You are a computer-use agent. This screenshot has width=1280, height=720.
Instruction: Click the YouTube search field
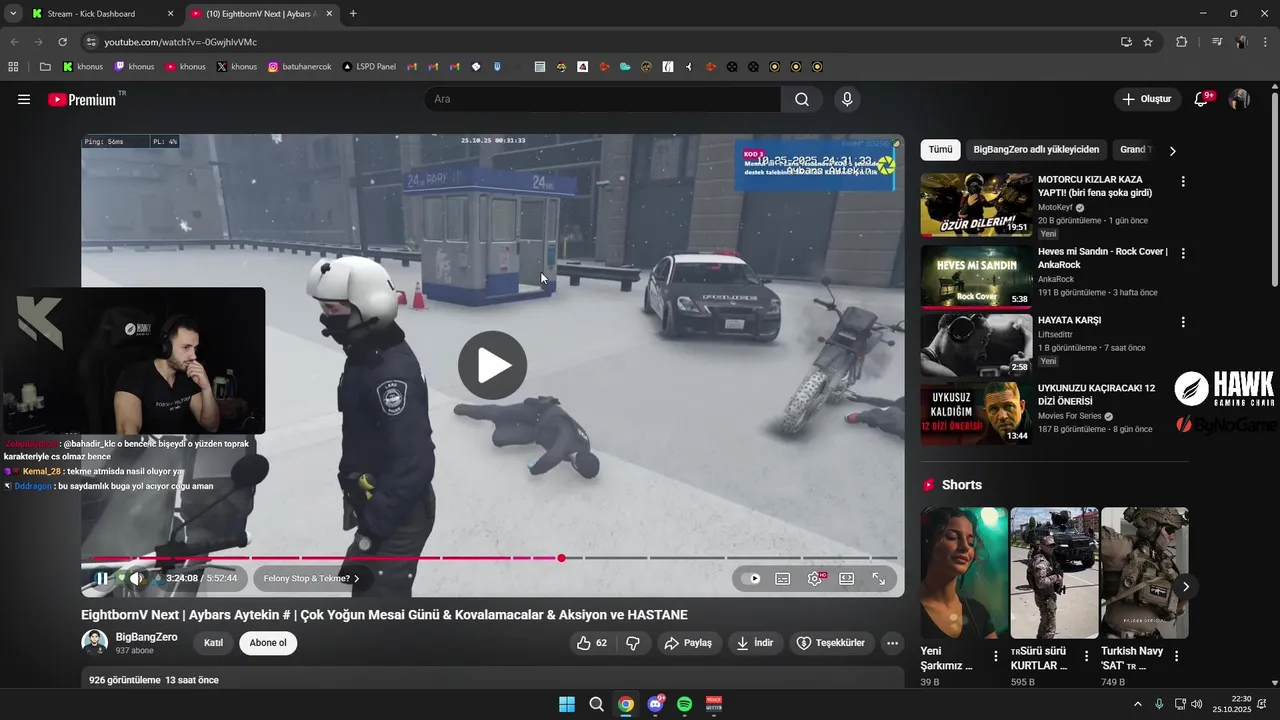point(602,99)
